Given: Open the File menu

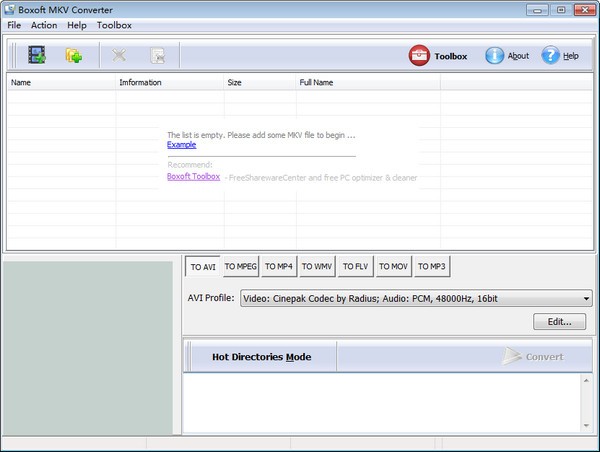Looking at the screenshot, I should click(14, 25).
